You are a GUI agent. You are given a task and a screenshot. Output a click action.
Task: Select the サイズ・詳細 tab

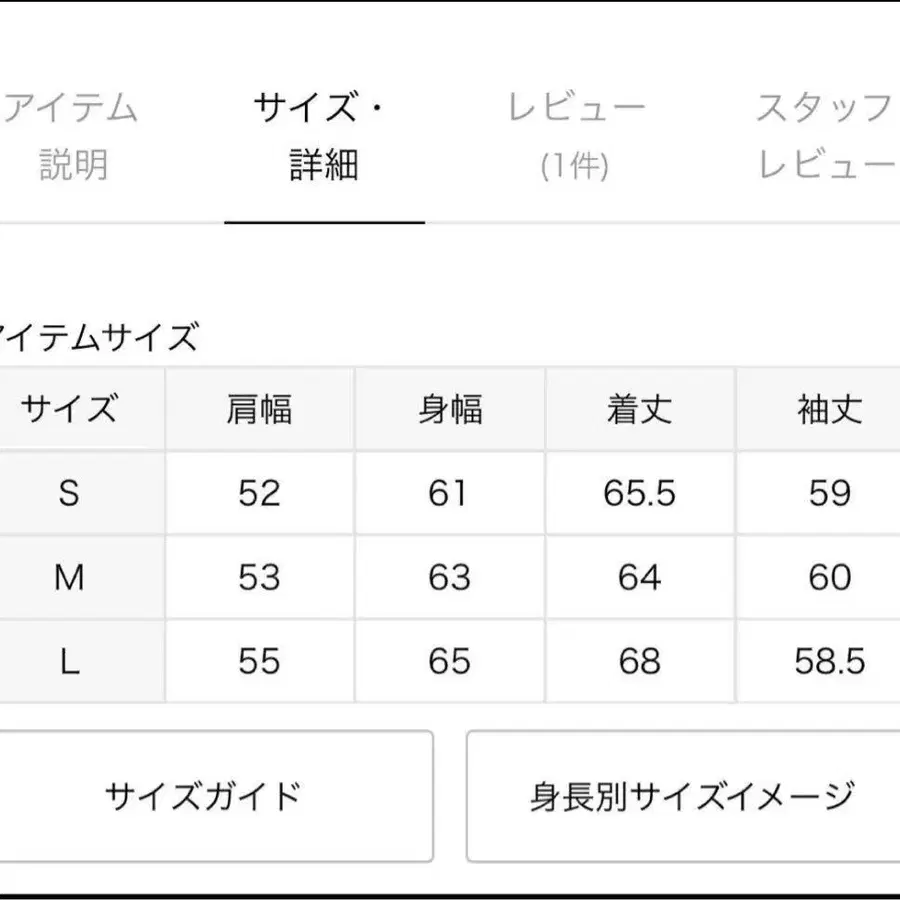(323, 135)
